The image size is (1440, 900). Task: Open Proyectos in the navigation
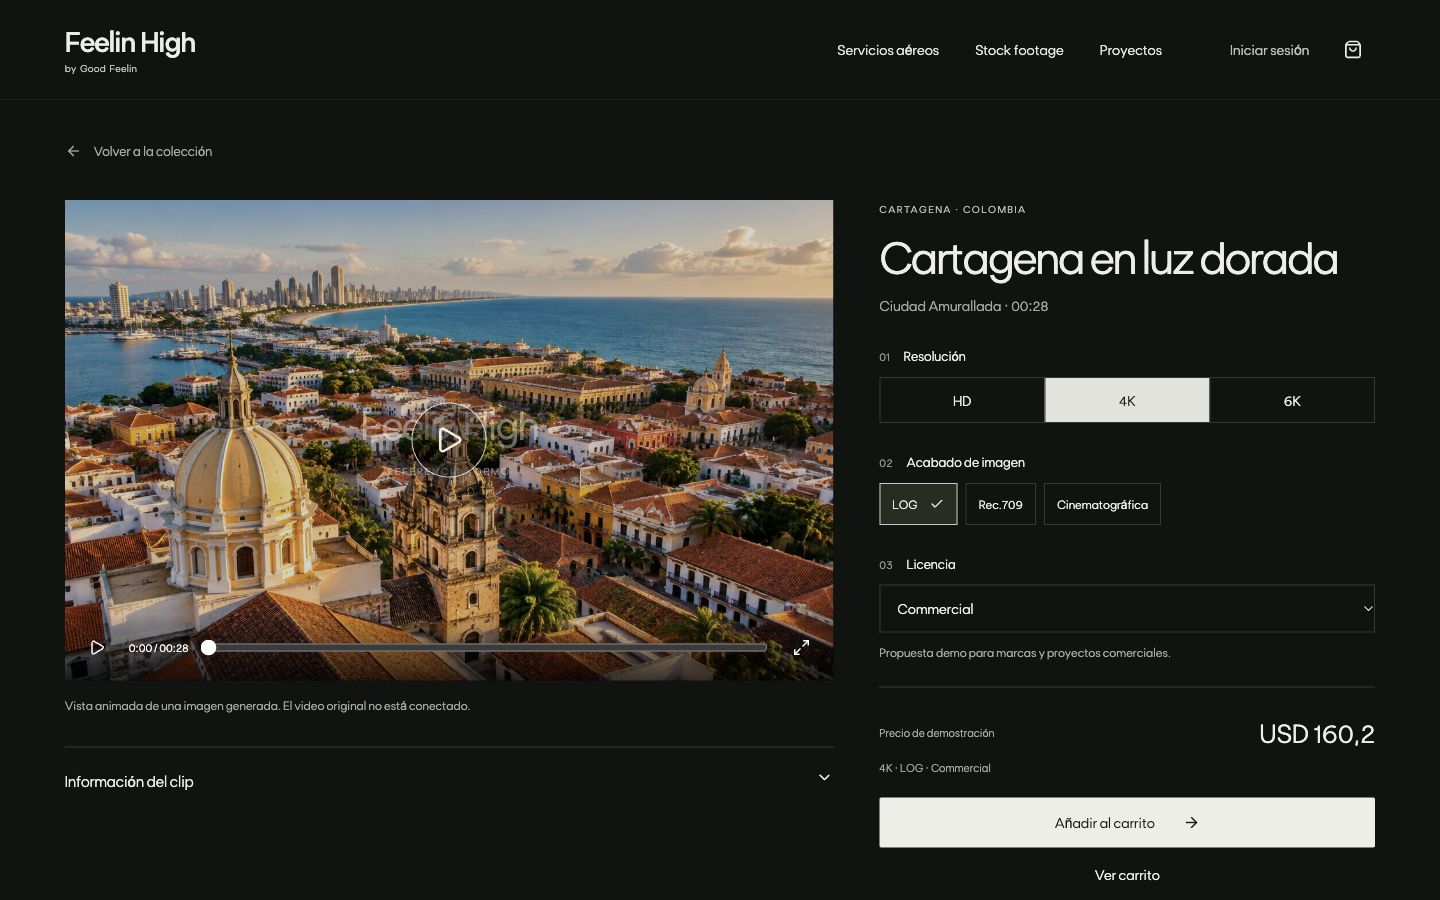(1130, 50)
